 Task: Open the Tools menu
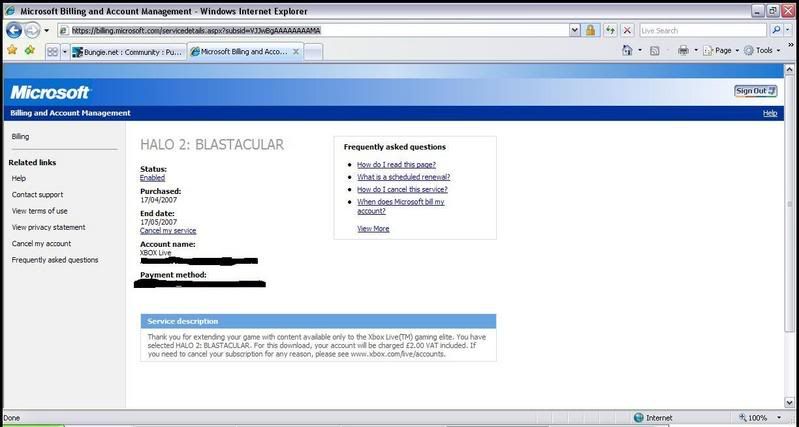pyautogui.click(x=762, y=50)
